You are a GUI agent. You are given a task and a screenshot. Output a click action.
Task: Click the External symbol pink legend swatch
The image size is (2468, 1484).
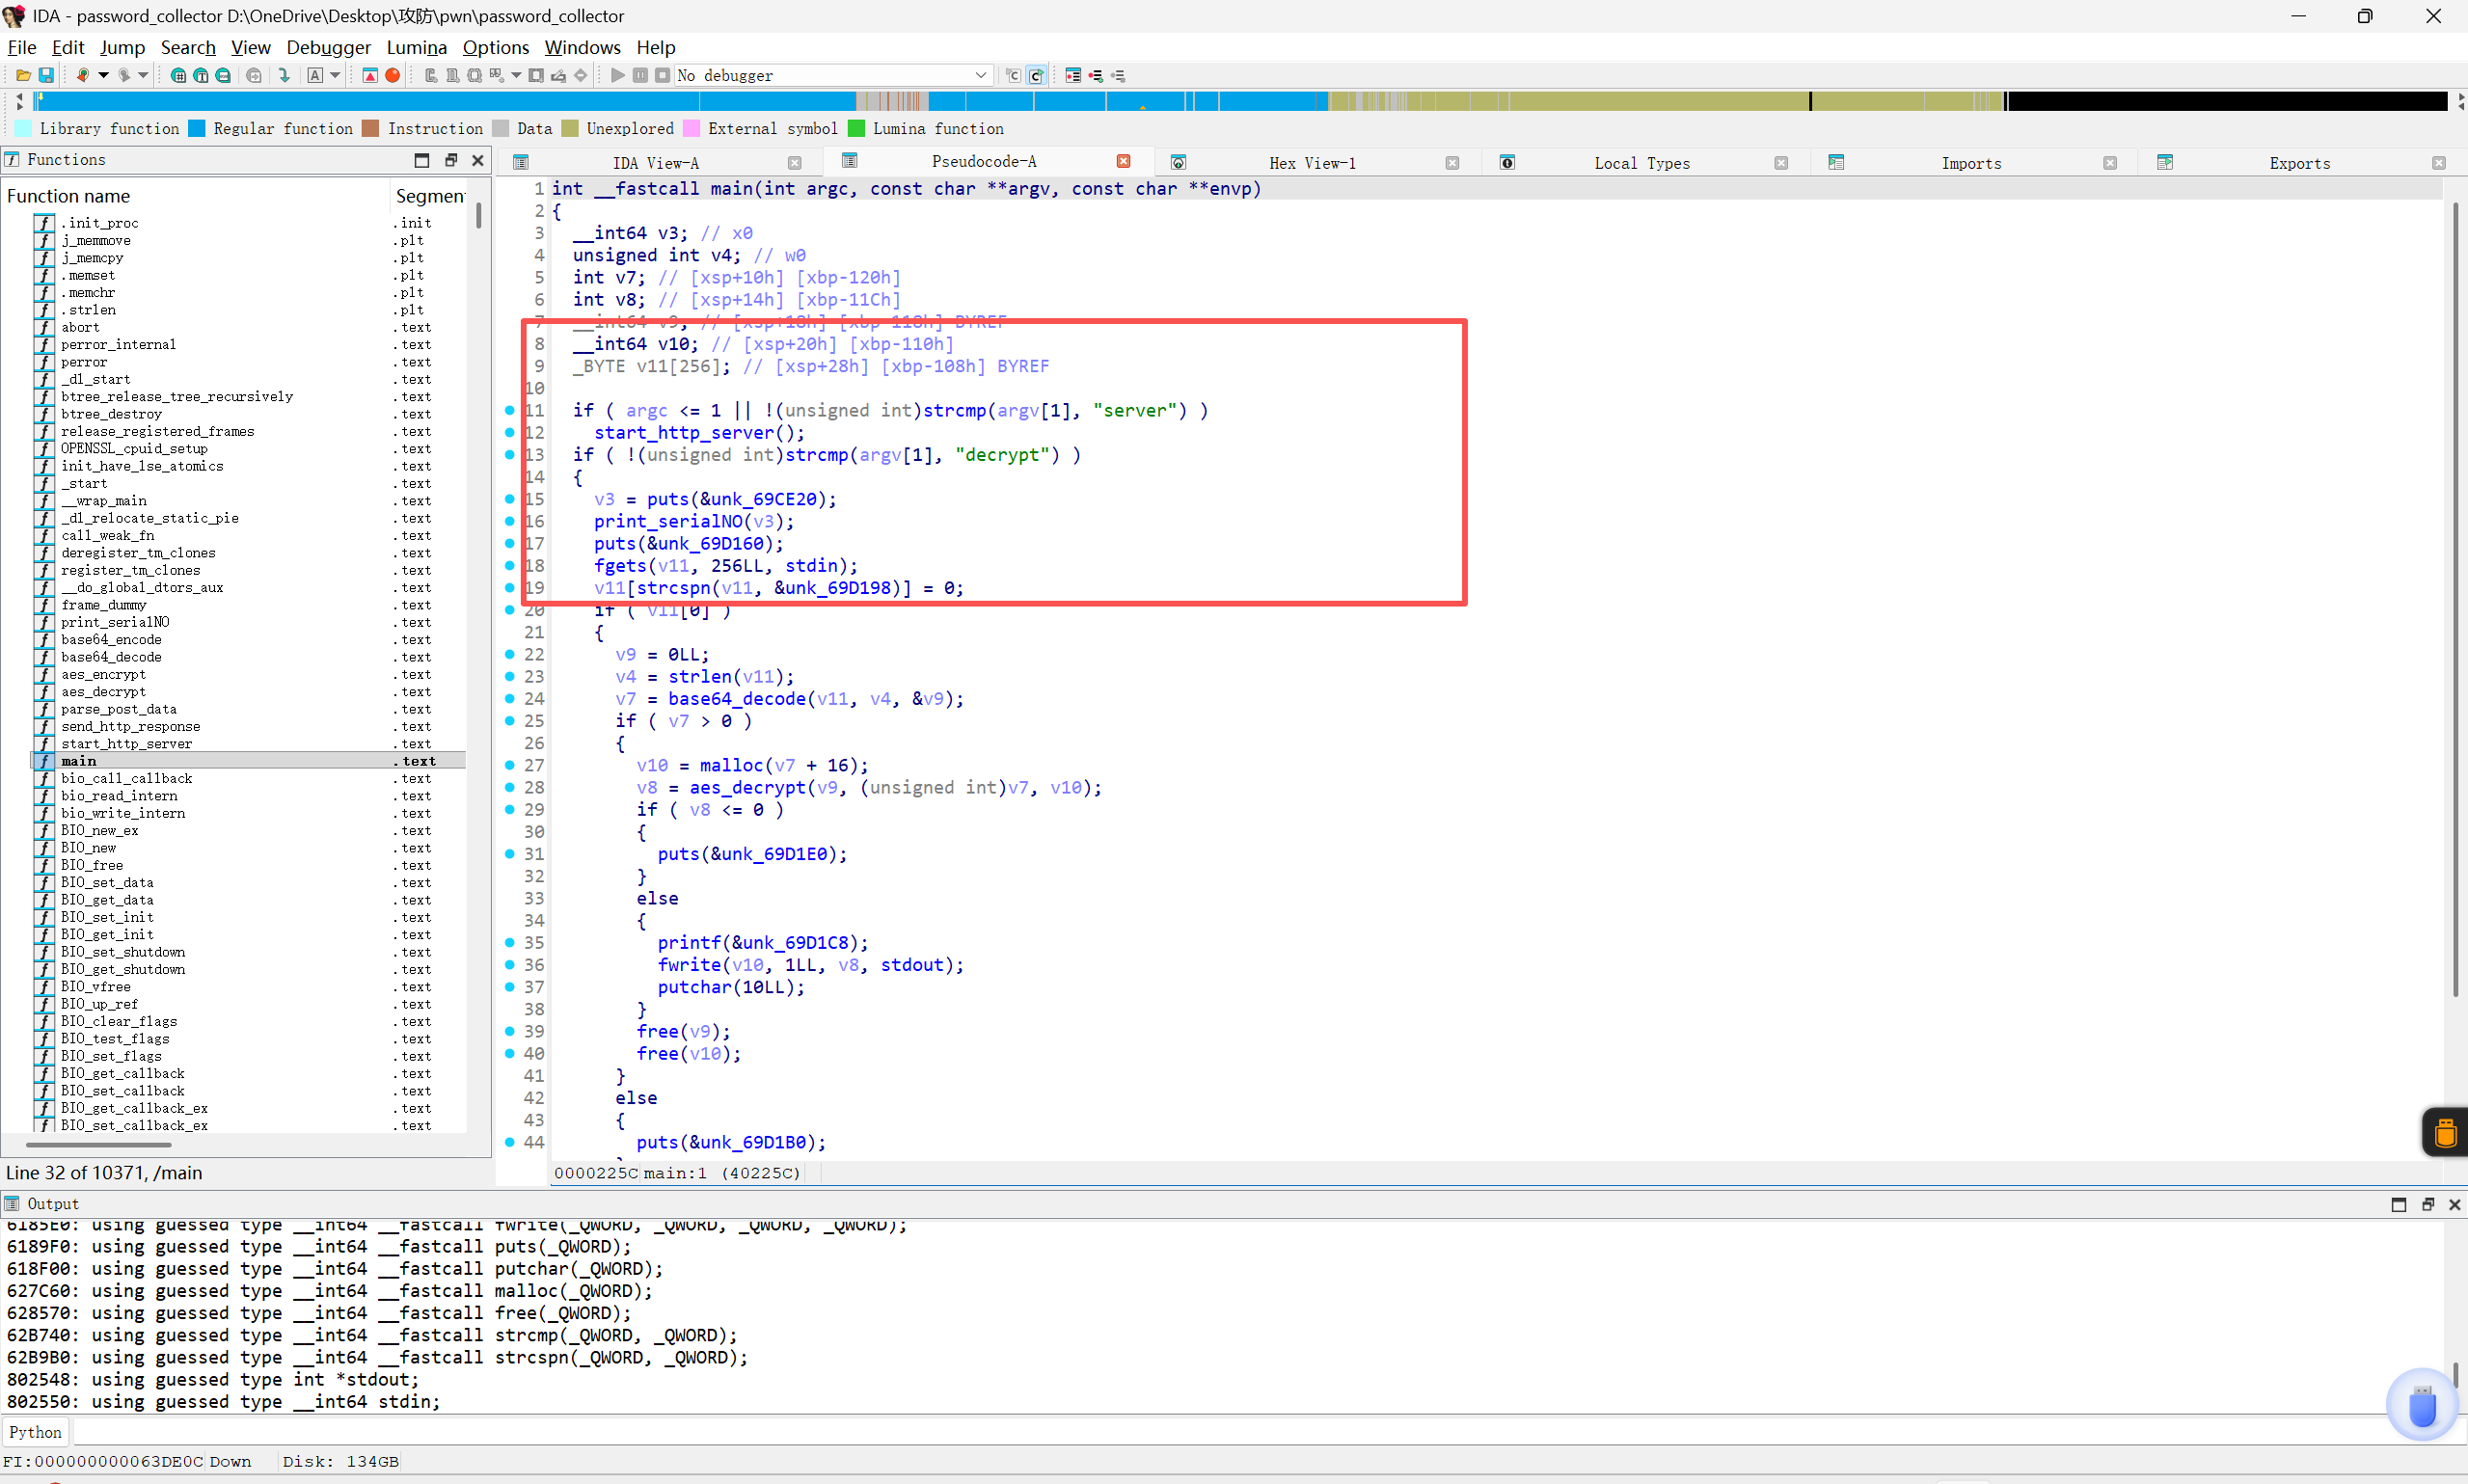691,128
